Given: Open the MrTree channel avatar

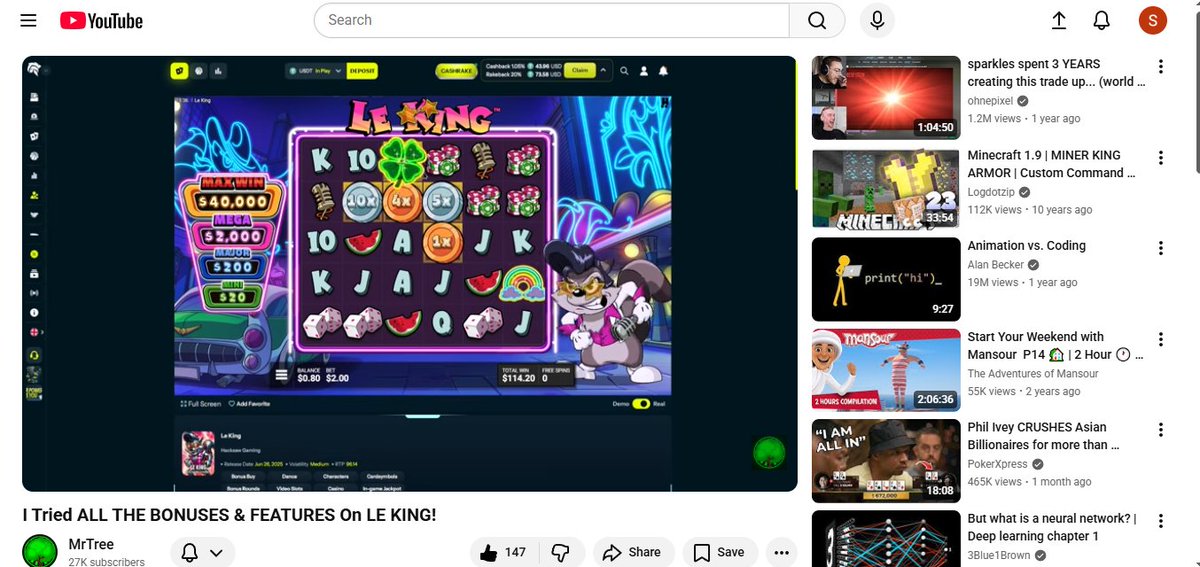Looking at the screenshot, I should [40, 551].
